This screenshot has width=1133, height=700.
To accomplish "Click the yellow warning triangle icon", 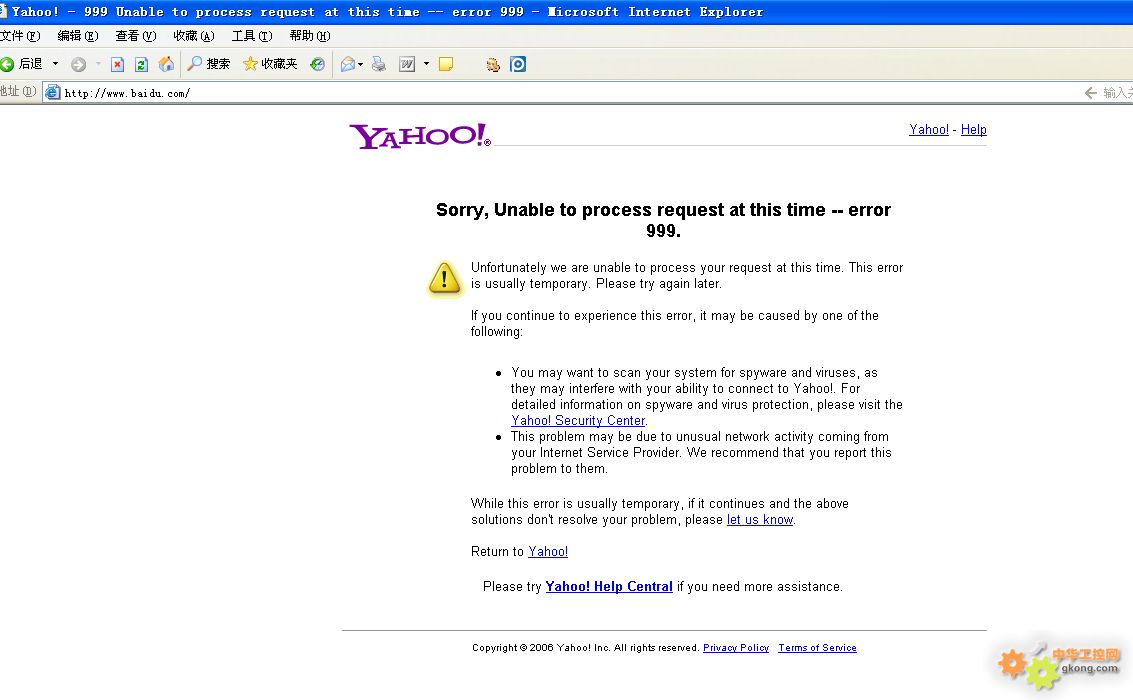I will tap(444, 279).
